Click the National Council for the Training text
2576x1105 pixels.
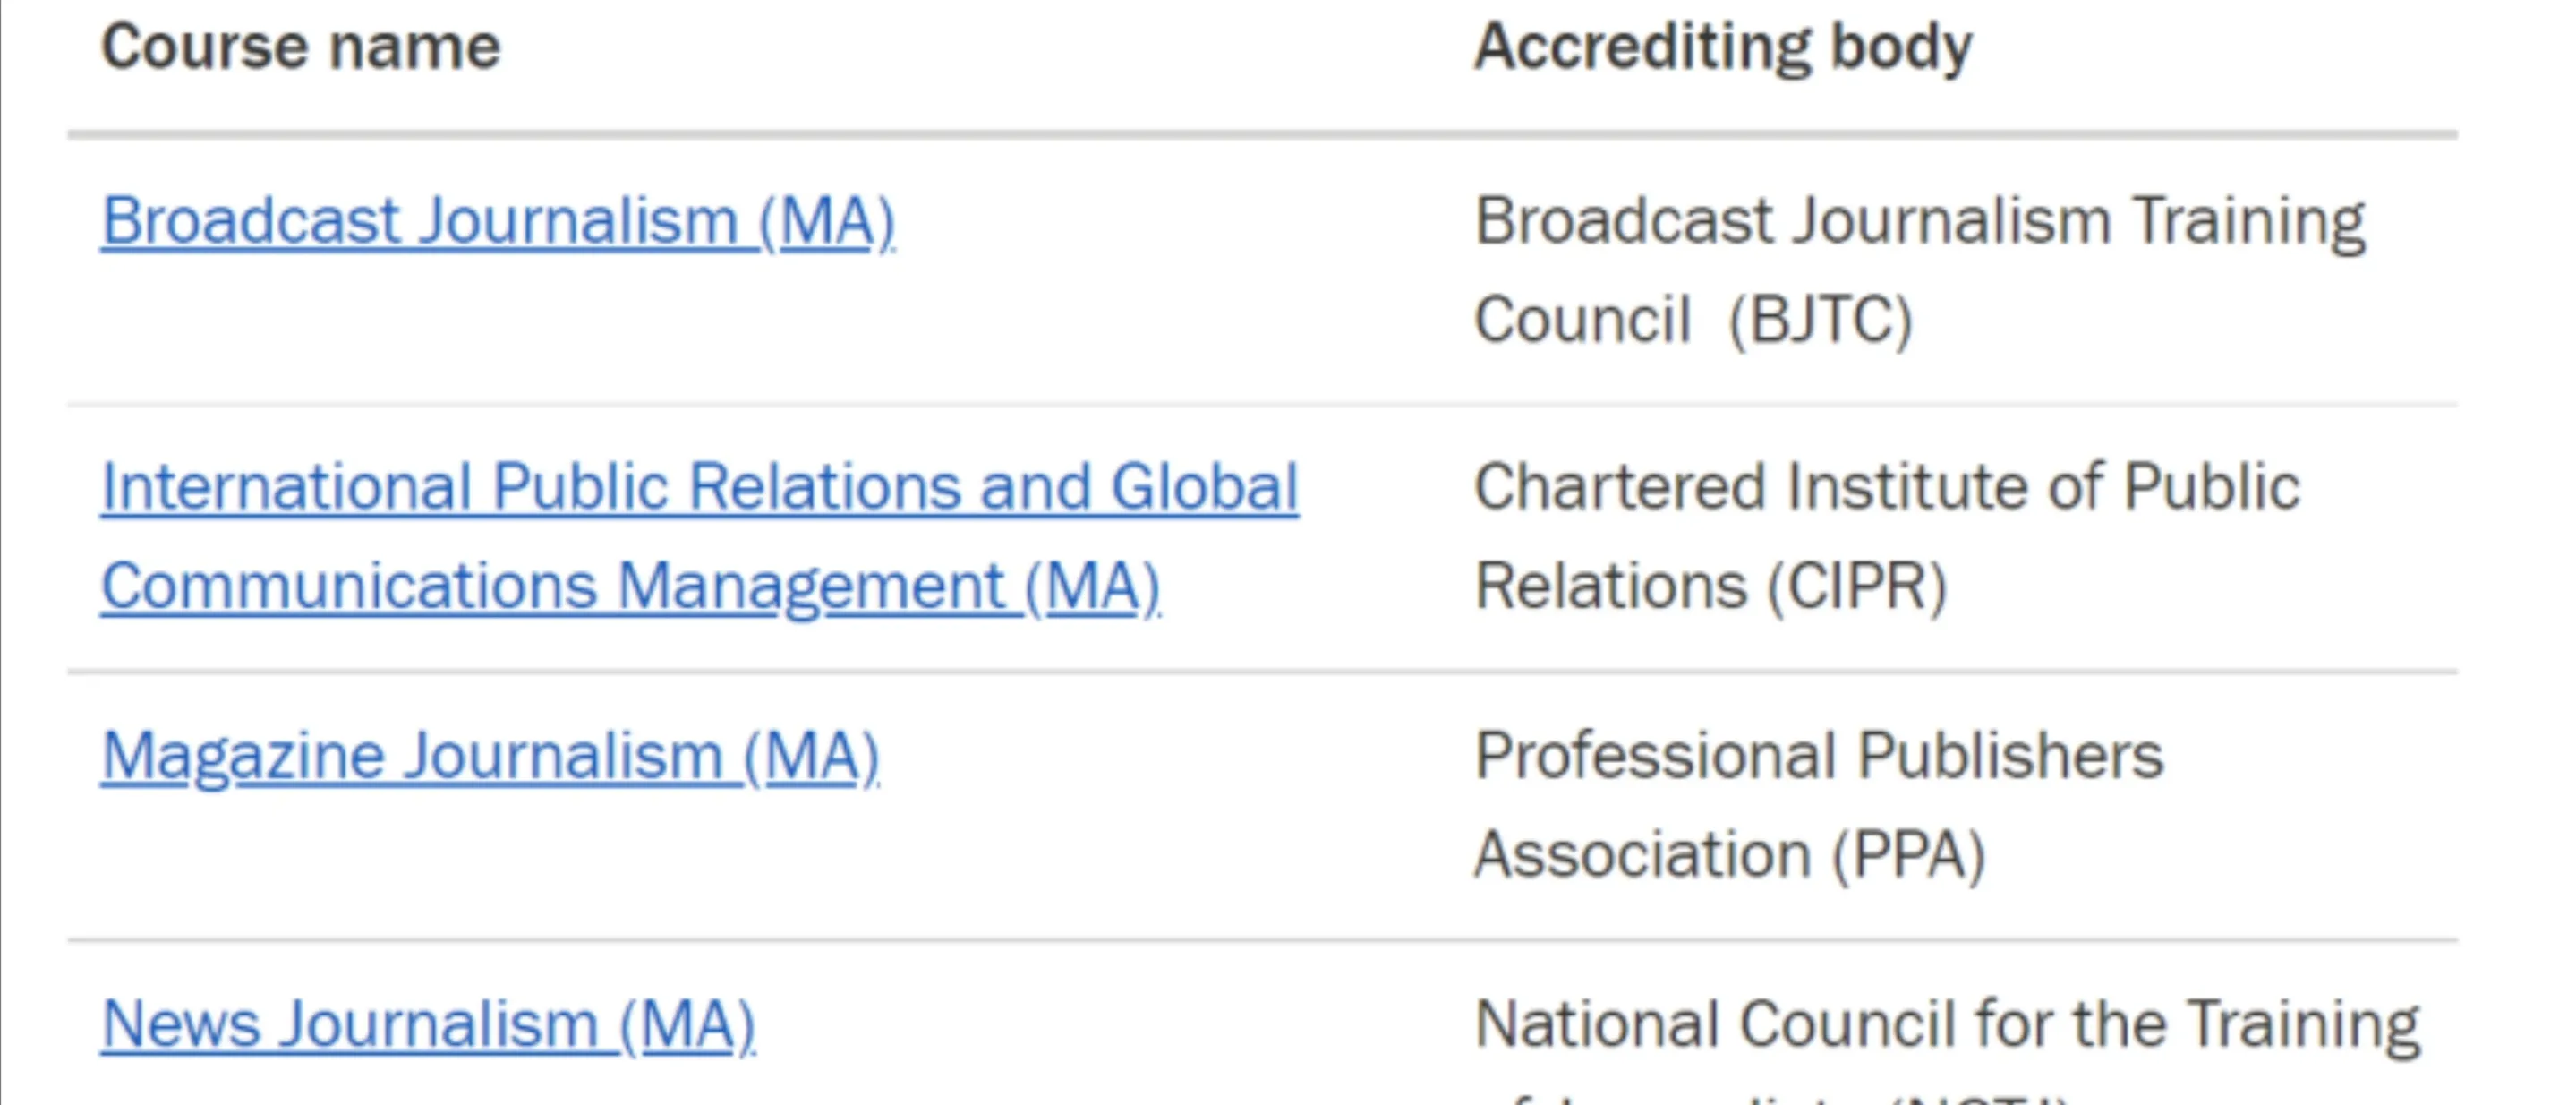pos(1946,1025)
